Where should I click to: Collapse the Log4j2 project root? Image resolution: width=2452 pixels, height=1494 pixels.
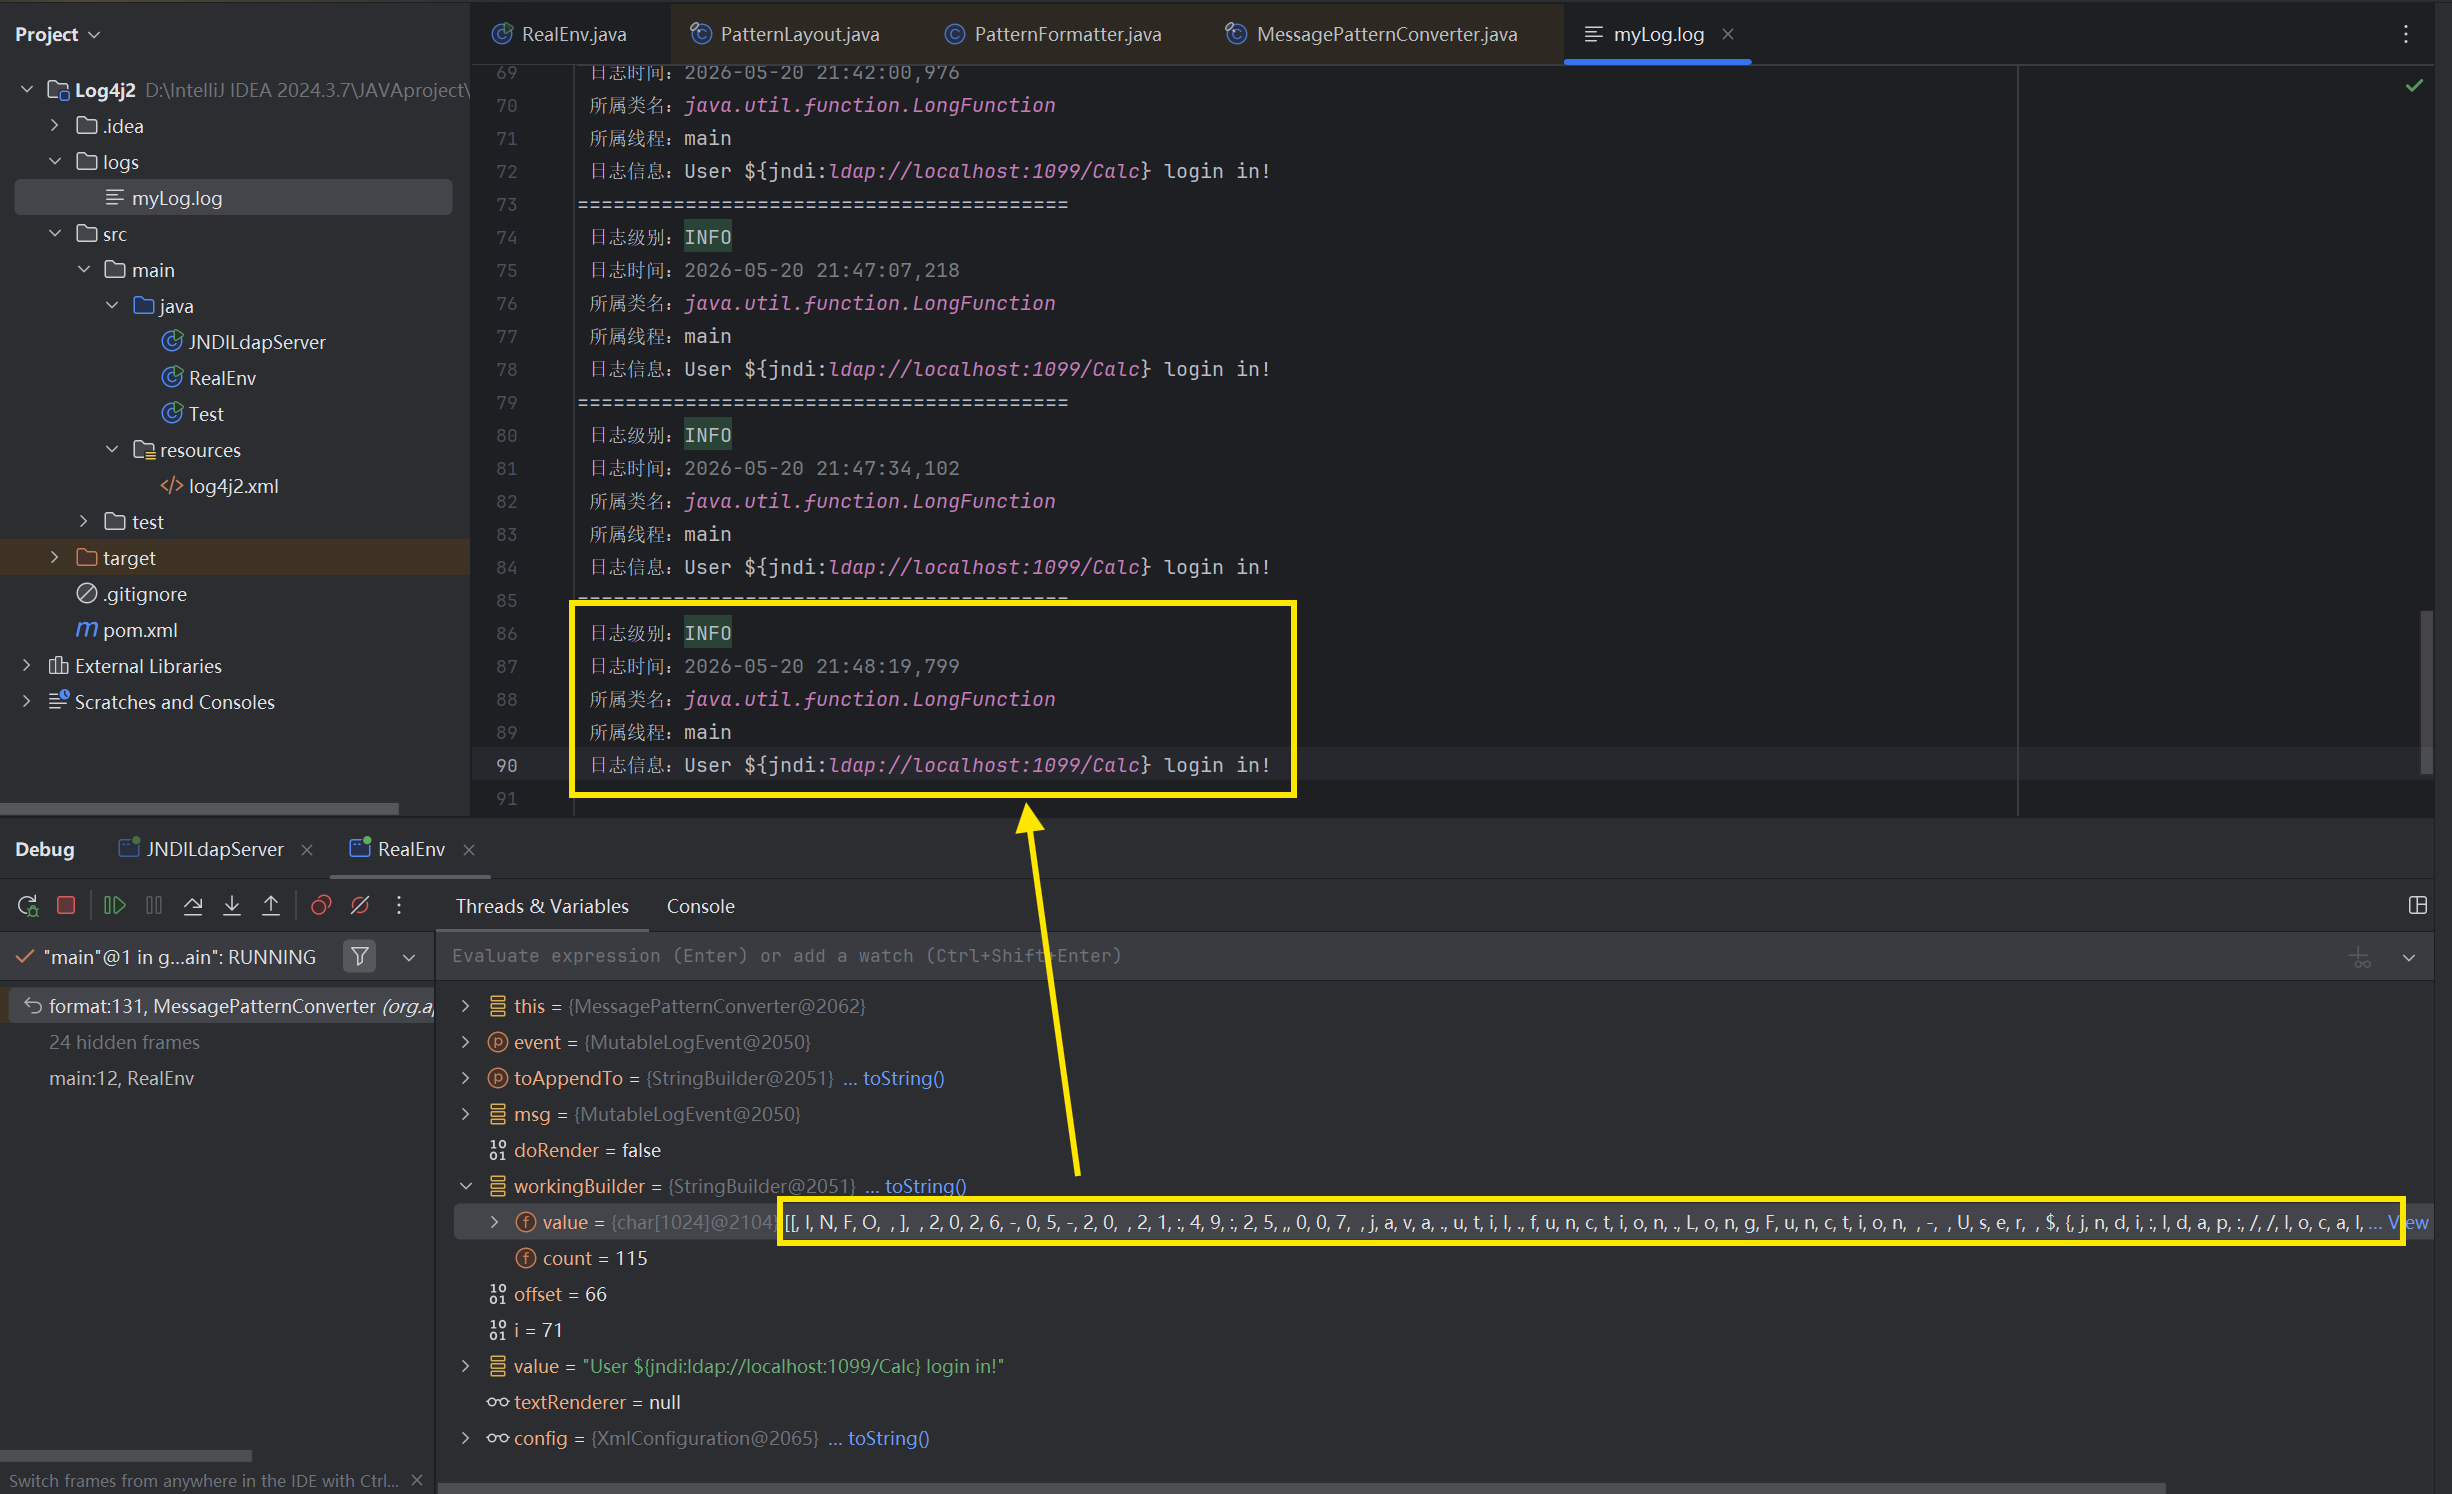(27, 90)
